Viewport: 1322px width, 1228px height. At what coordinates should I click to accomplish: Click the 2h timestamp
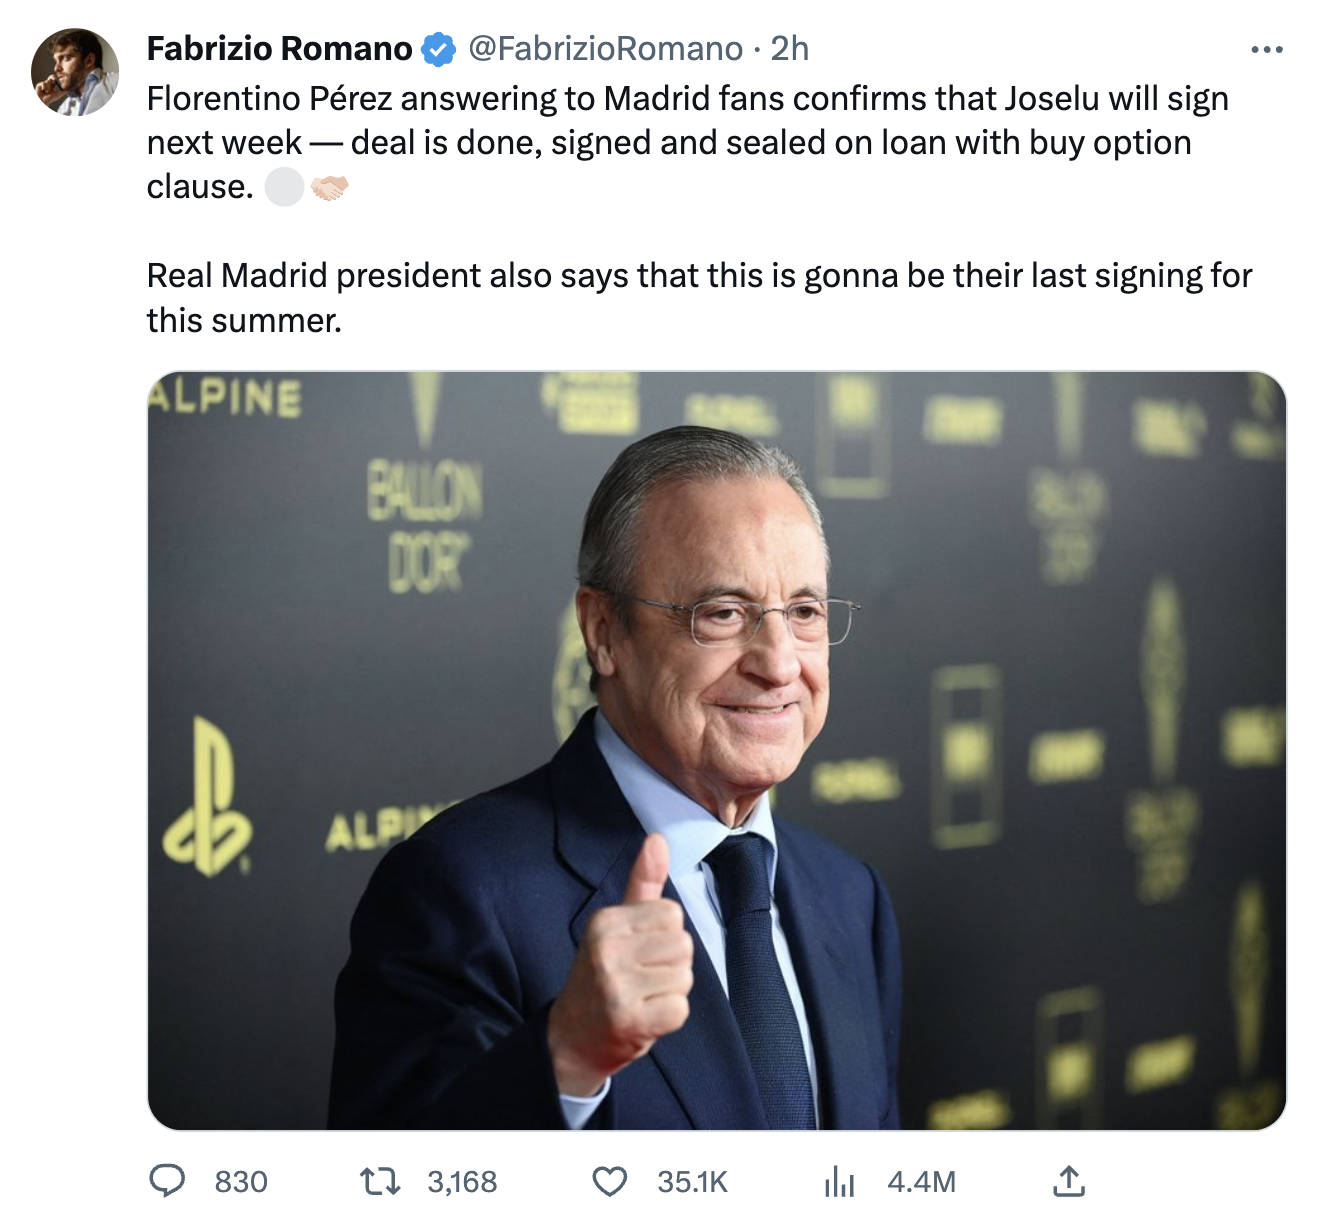pos(789,49)
